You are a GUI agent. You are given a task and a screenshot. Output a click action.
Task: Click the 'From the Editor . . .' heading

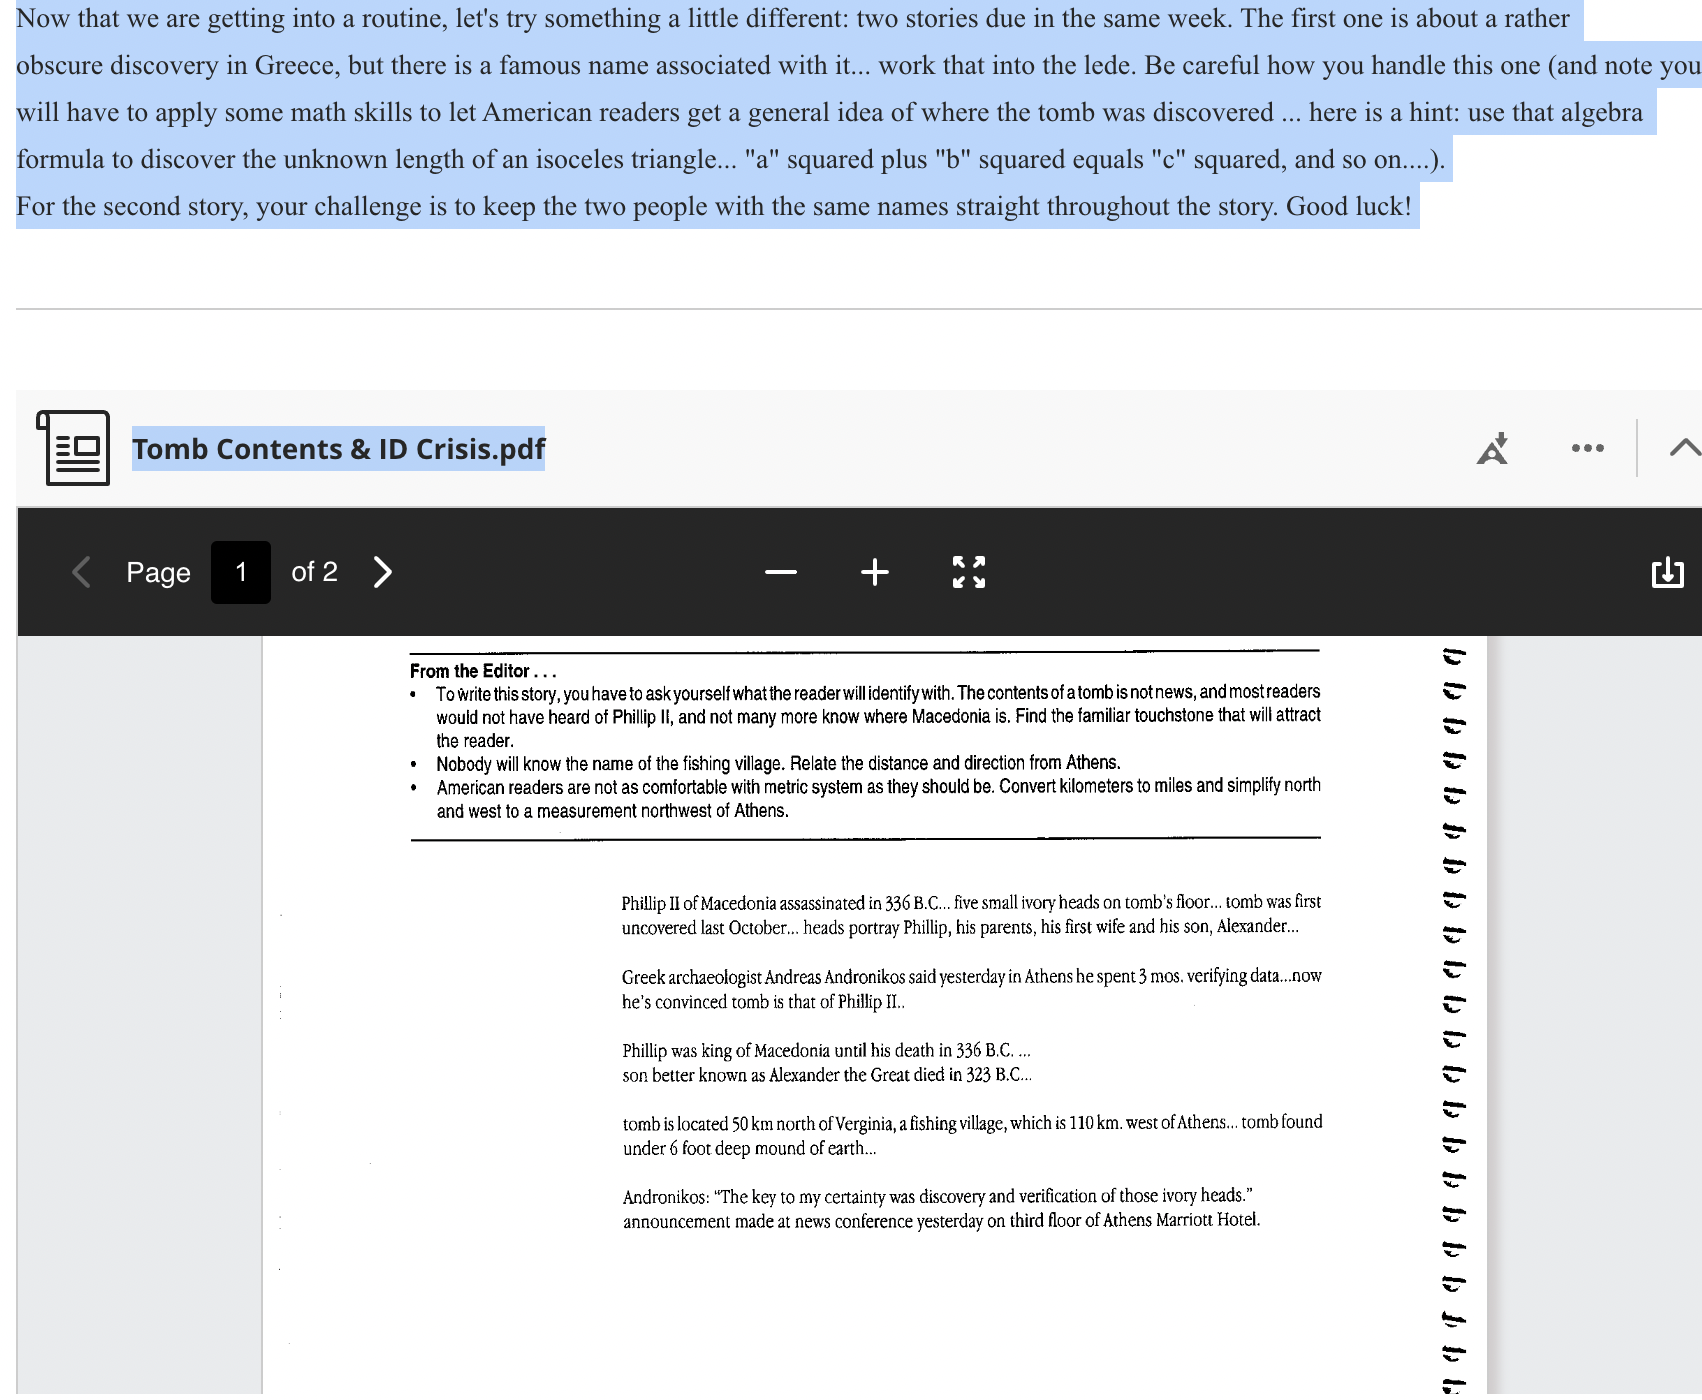click(483, 671)
